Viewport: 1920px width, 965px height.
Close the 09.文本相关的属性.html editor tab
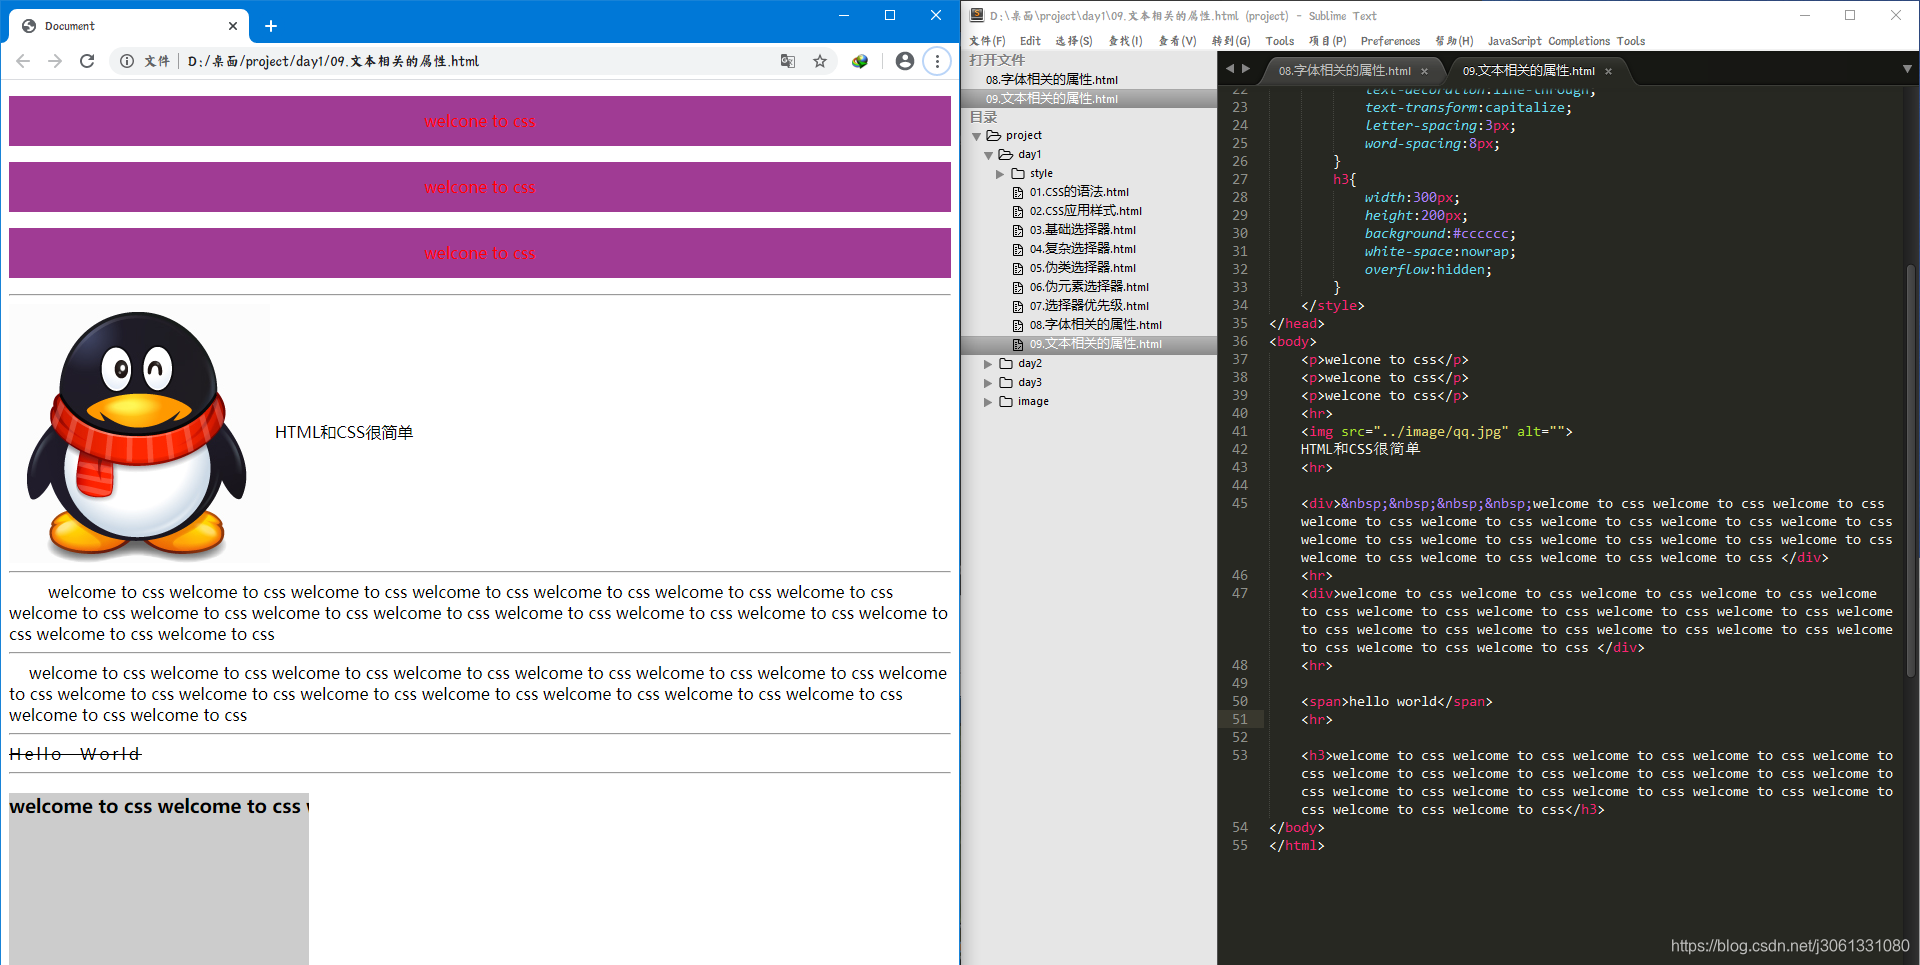[1608, 71]
